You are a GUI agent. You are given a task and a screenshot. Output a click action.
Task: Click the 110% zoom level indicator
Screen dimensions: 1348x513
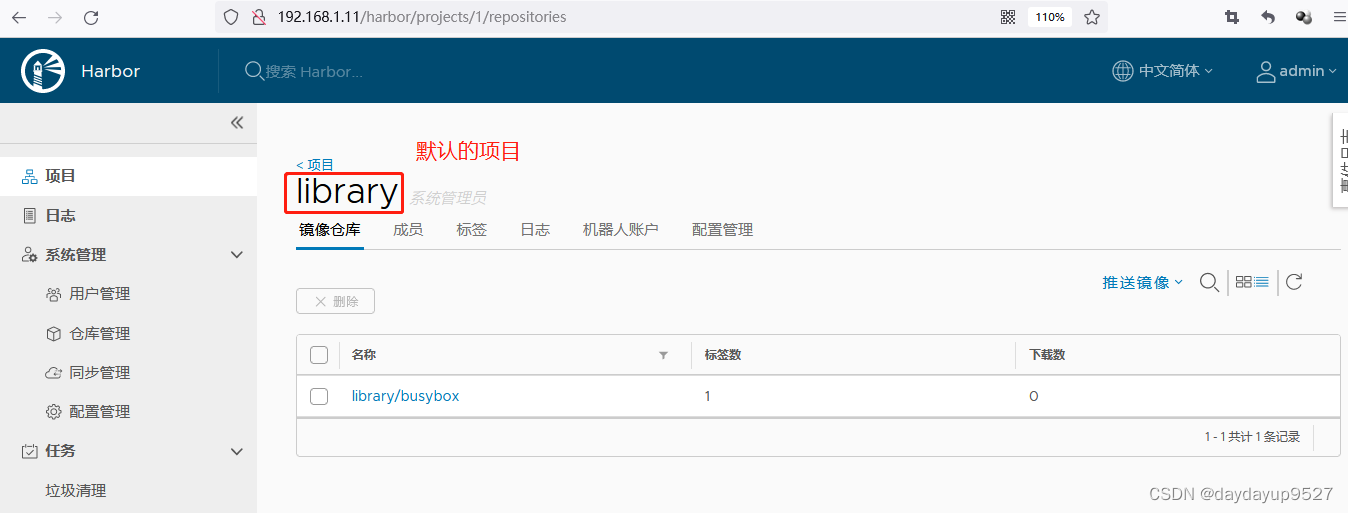click(x=1049, y=17)
